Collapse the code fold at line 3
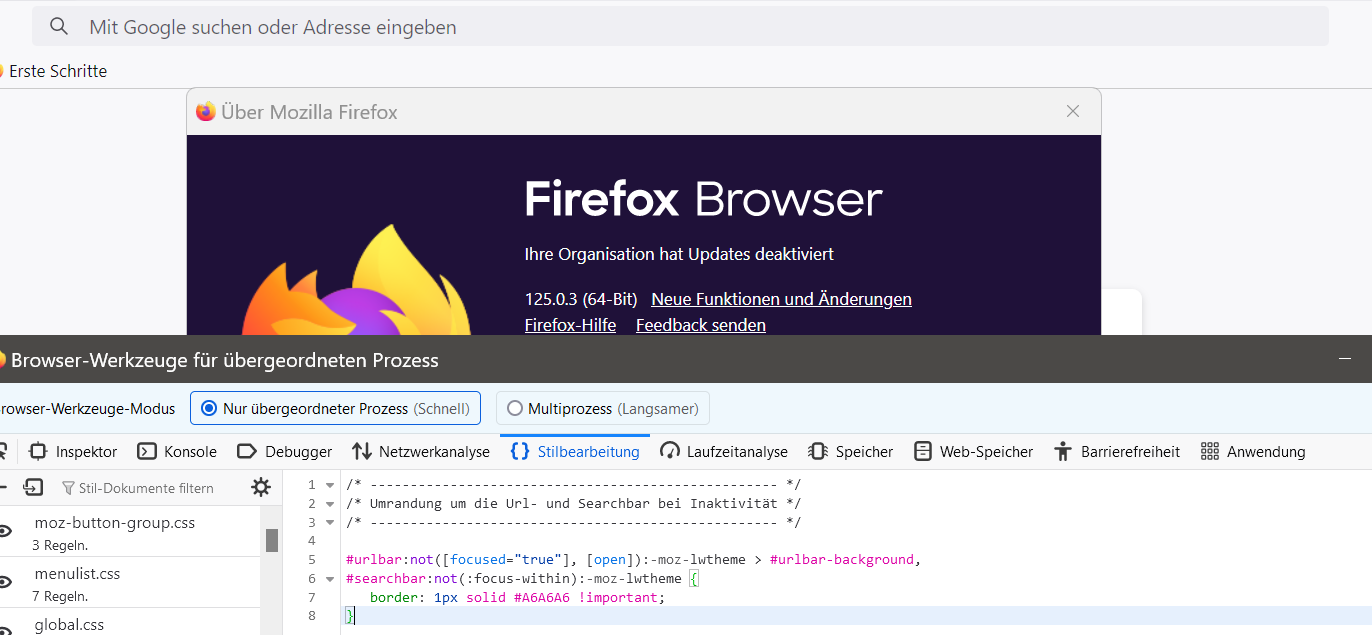Viewport: 1372px width, 635px height. (330, 523)
